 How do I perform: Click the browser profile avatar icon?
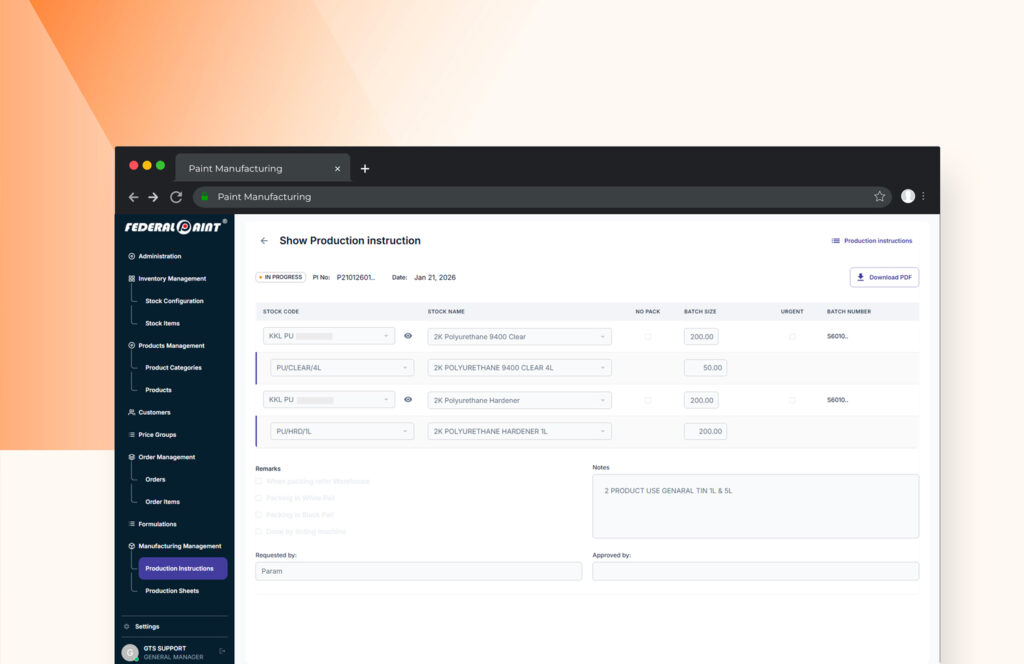(907, 197)
